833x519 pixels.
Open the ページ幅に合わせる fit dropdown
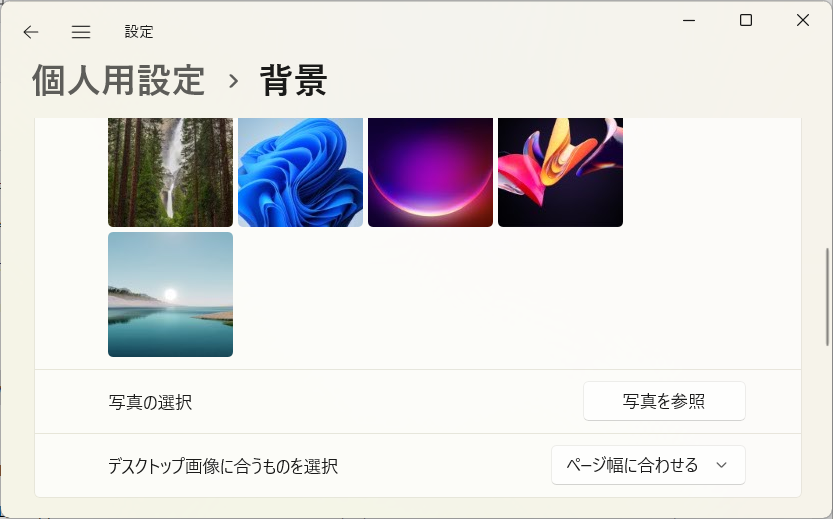coord(648,465)
